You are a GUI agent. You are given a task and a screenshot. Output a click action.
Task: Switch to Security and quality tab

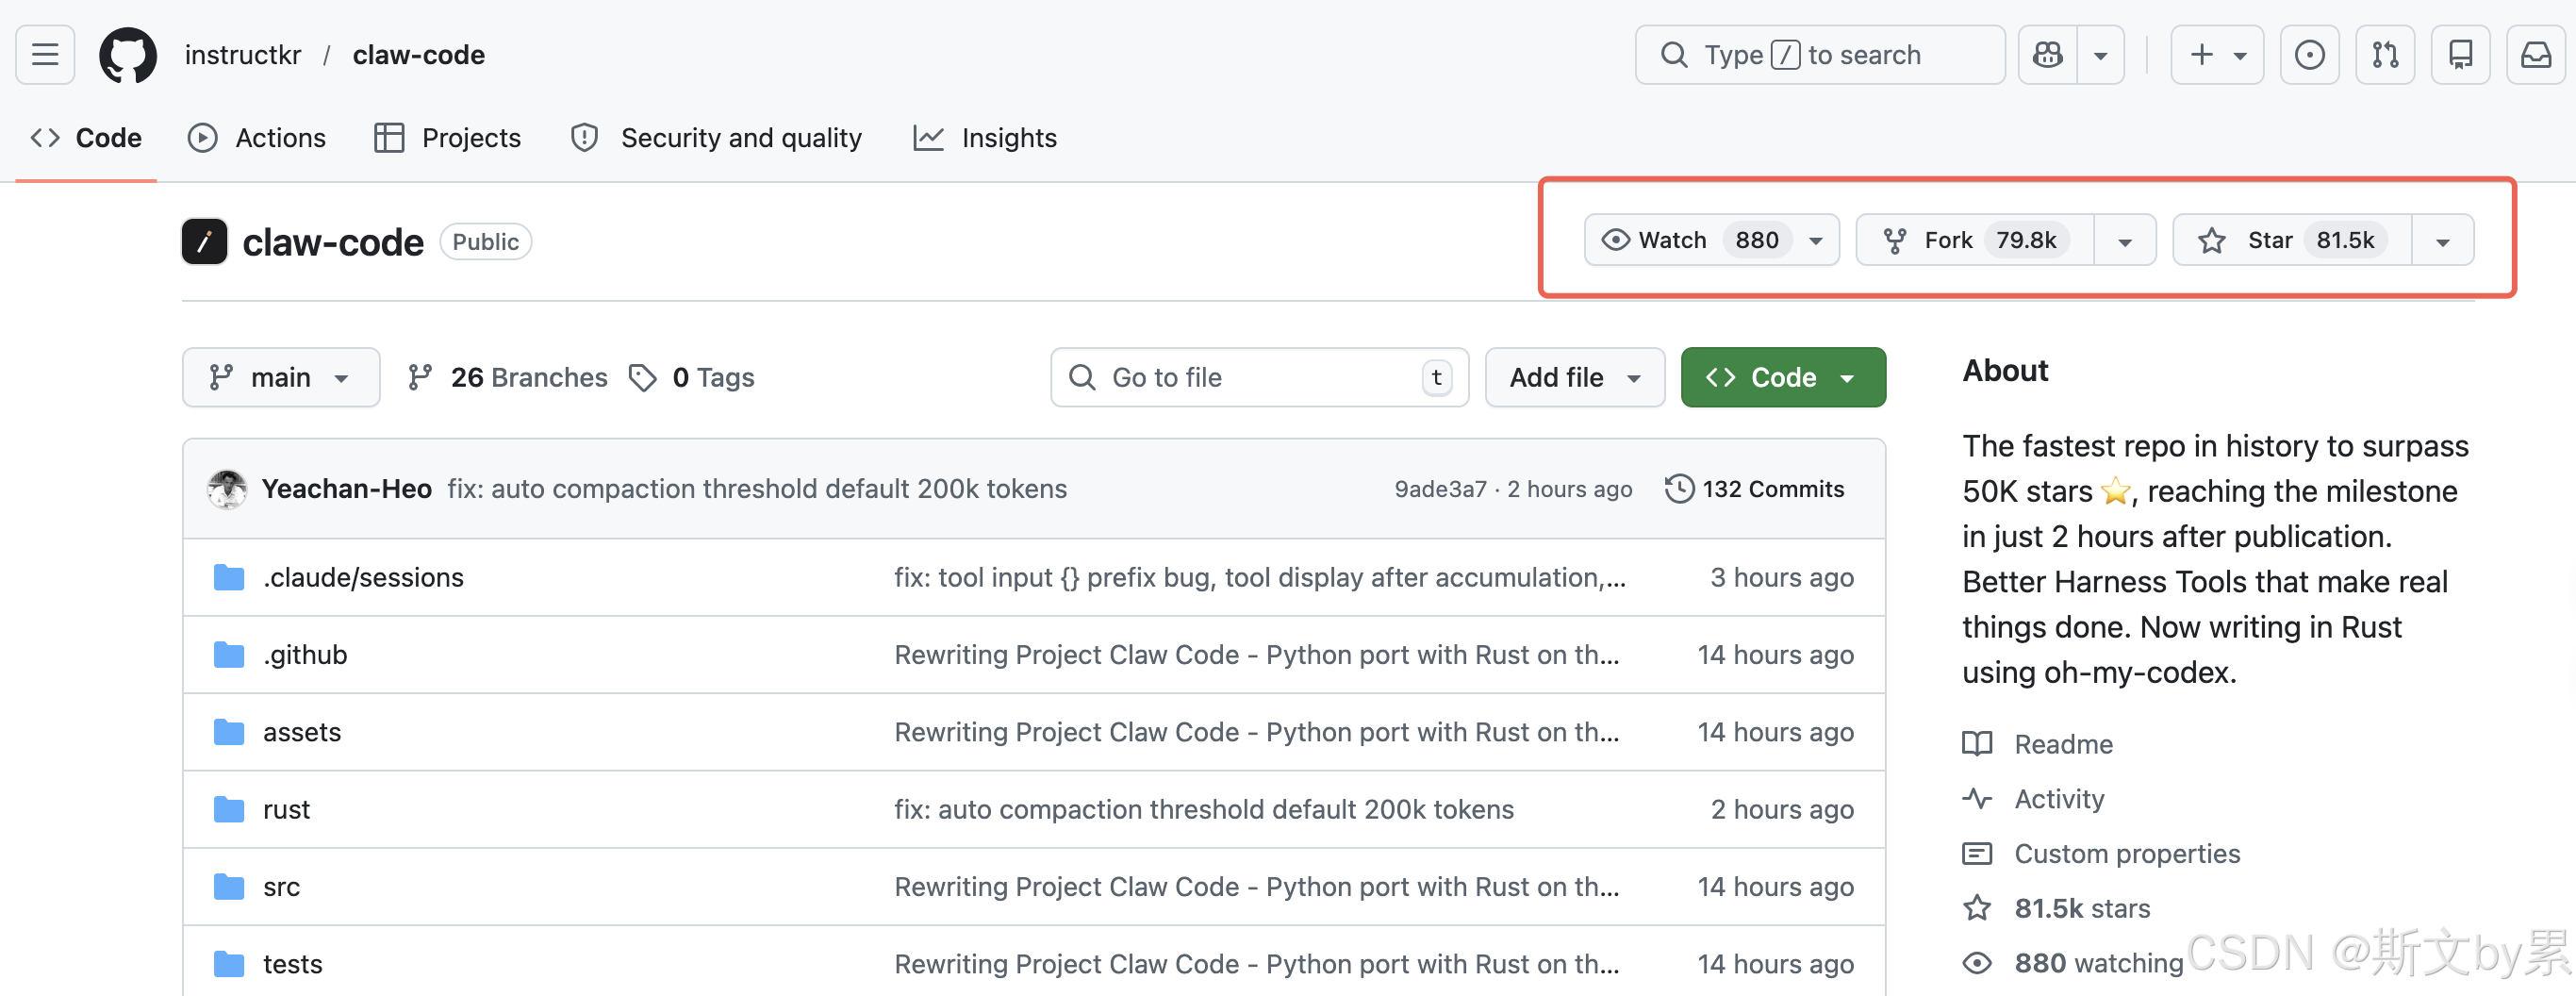point(716,138)
